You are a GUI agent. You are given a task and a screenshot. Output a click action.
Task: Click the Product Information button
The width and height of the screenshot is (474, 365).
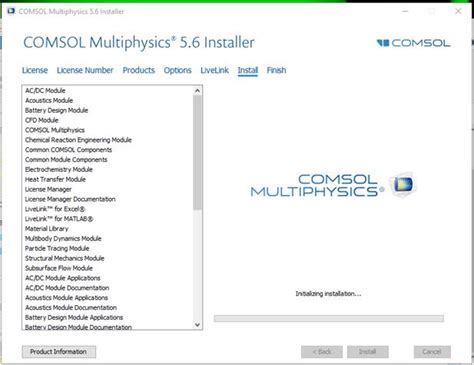point(59,352)
